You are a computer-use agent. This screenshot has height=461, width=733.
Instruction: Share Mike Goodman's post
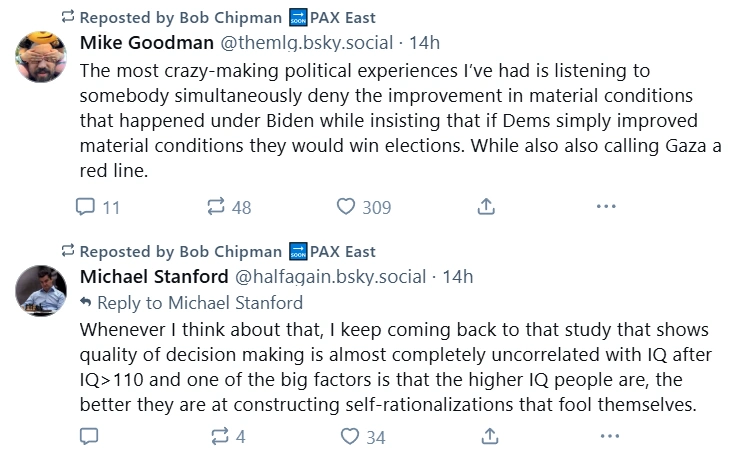point(486,206)
